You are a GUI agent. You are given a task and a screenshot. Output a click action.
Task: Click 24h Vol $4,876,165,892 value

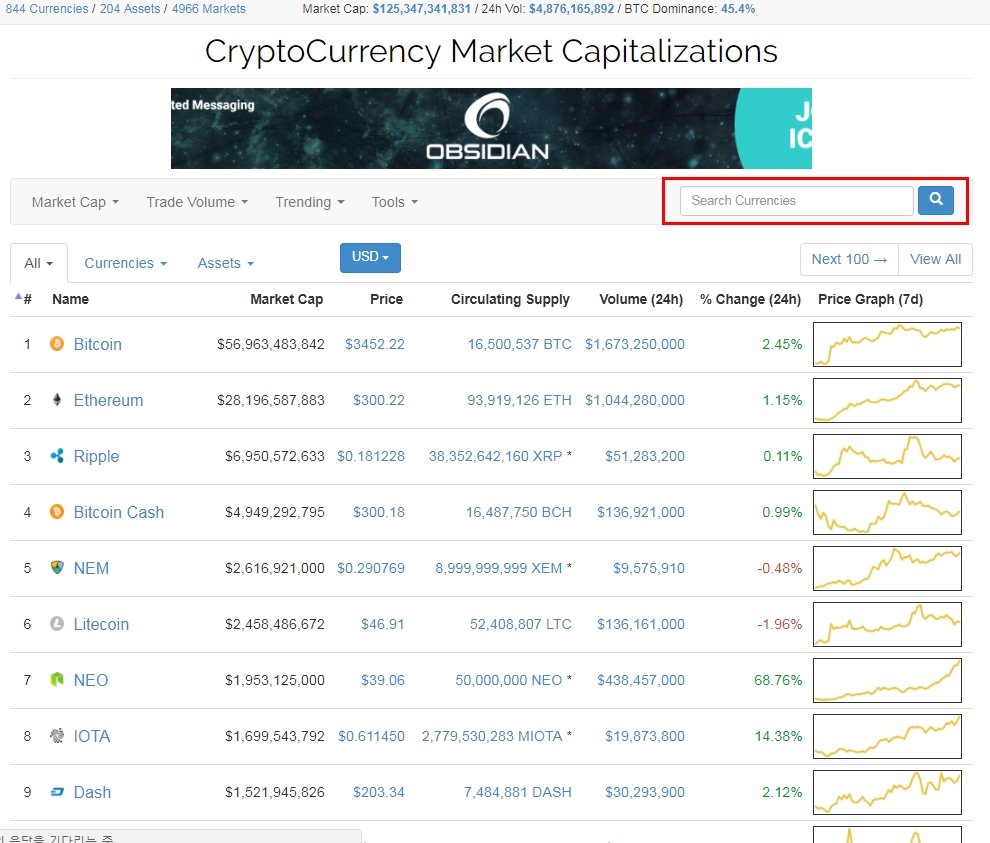tap(571, 9)
